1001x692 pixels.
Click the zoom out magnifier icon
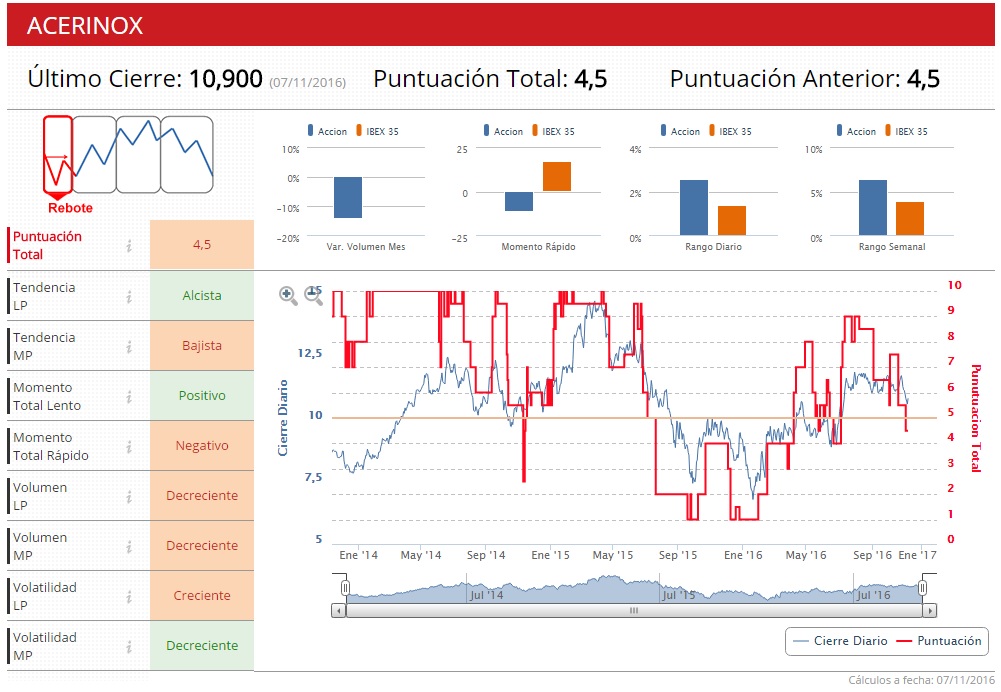[313, 296]
